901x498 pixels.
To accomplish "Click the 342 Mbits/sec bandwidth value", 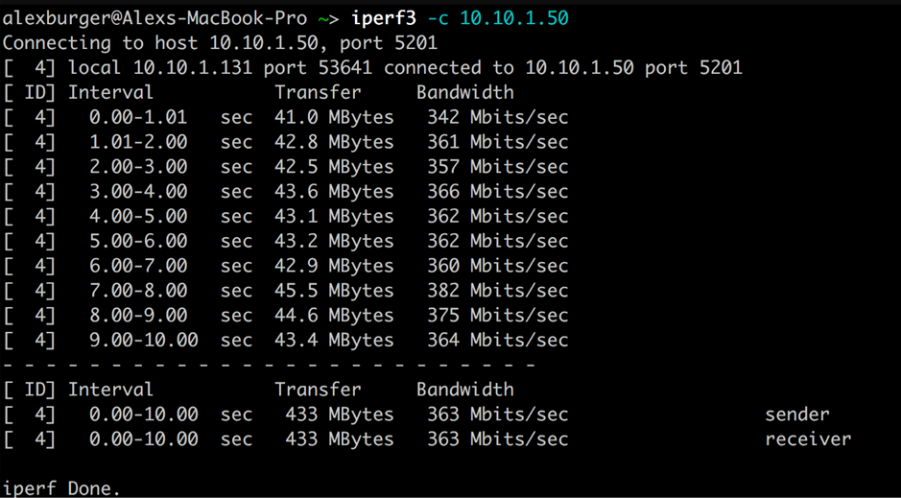I will tap(492, 118).
